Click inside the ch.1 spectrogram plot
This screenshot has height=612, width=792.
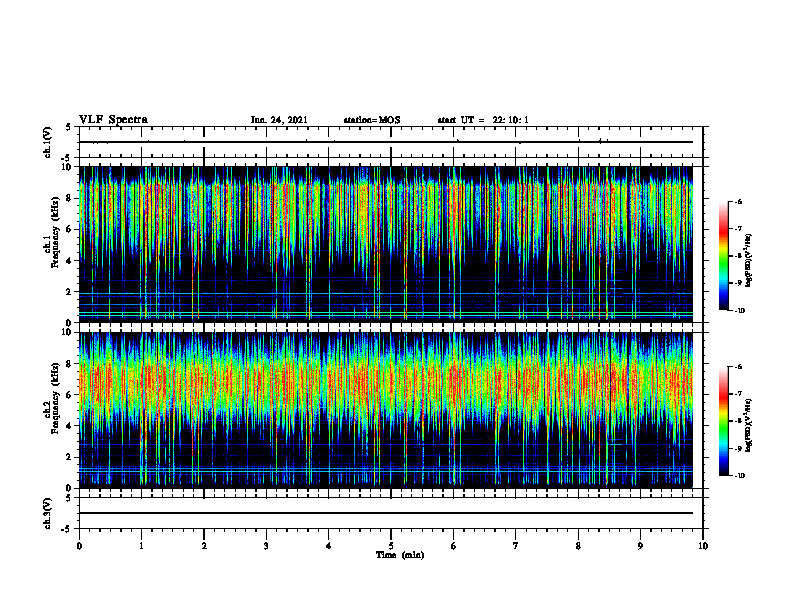386,244
